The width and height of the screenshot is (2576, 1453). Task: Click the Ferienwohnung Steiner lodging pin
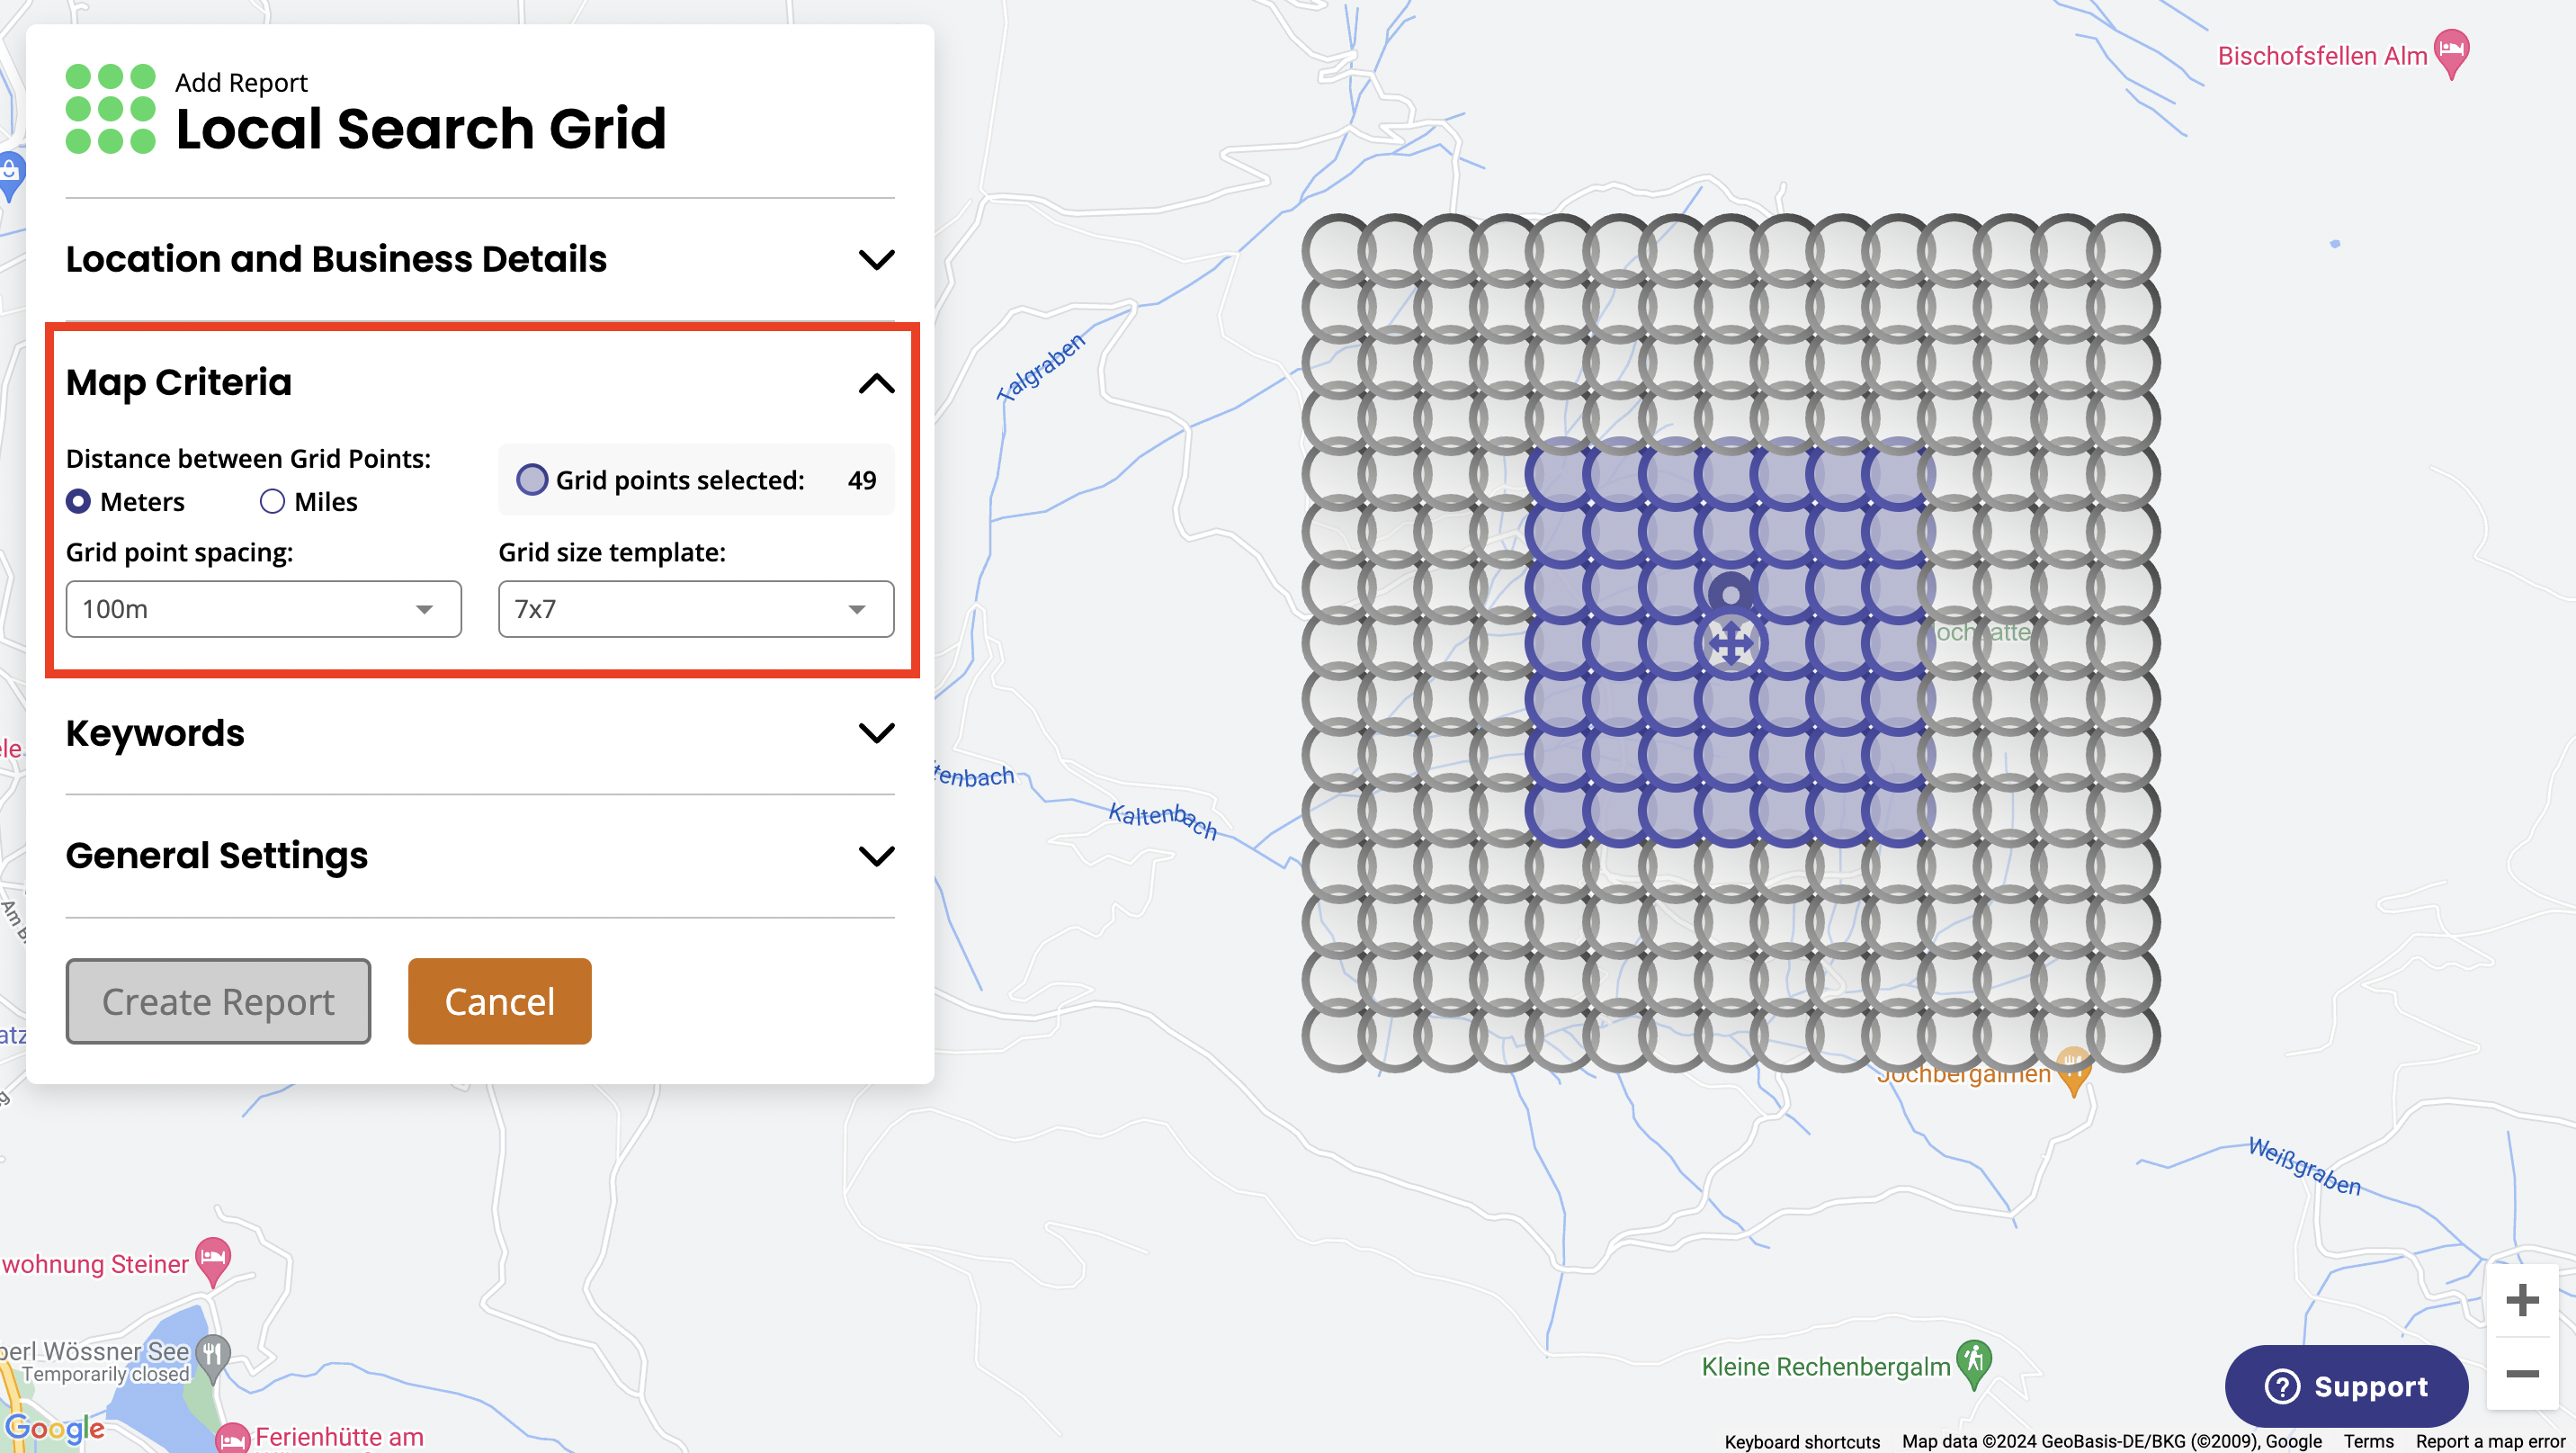(213, 1259)
